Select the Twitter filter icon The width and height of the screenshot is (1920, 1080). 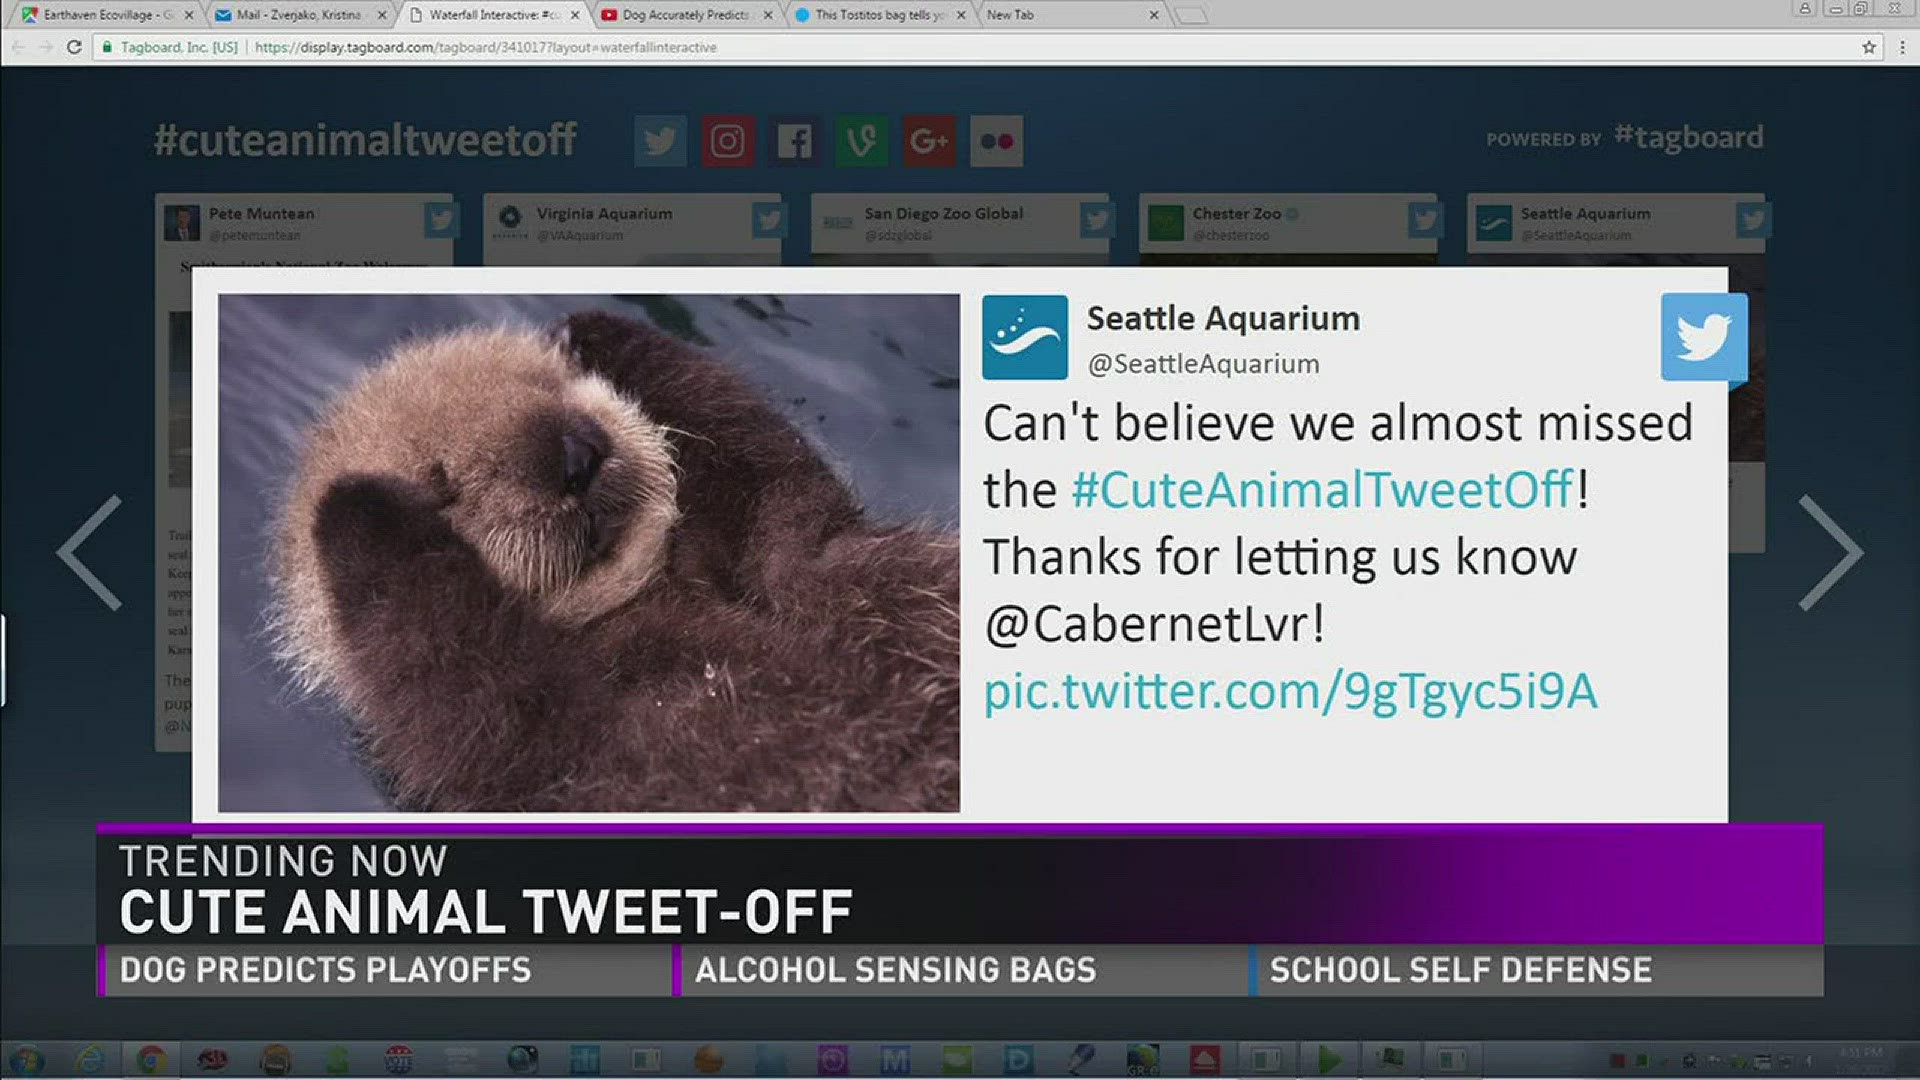point(660,140)
